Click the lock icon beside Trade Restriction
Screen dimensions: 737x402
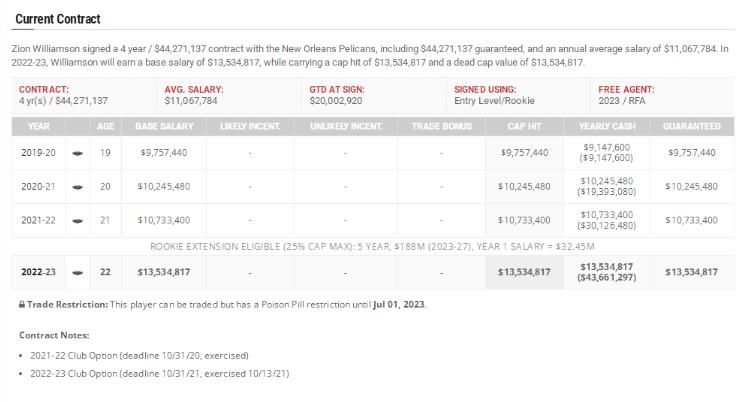tap(22, 305)
